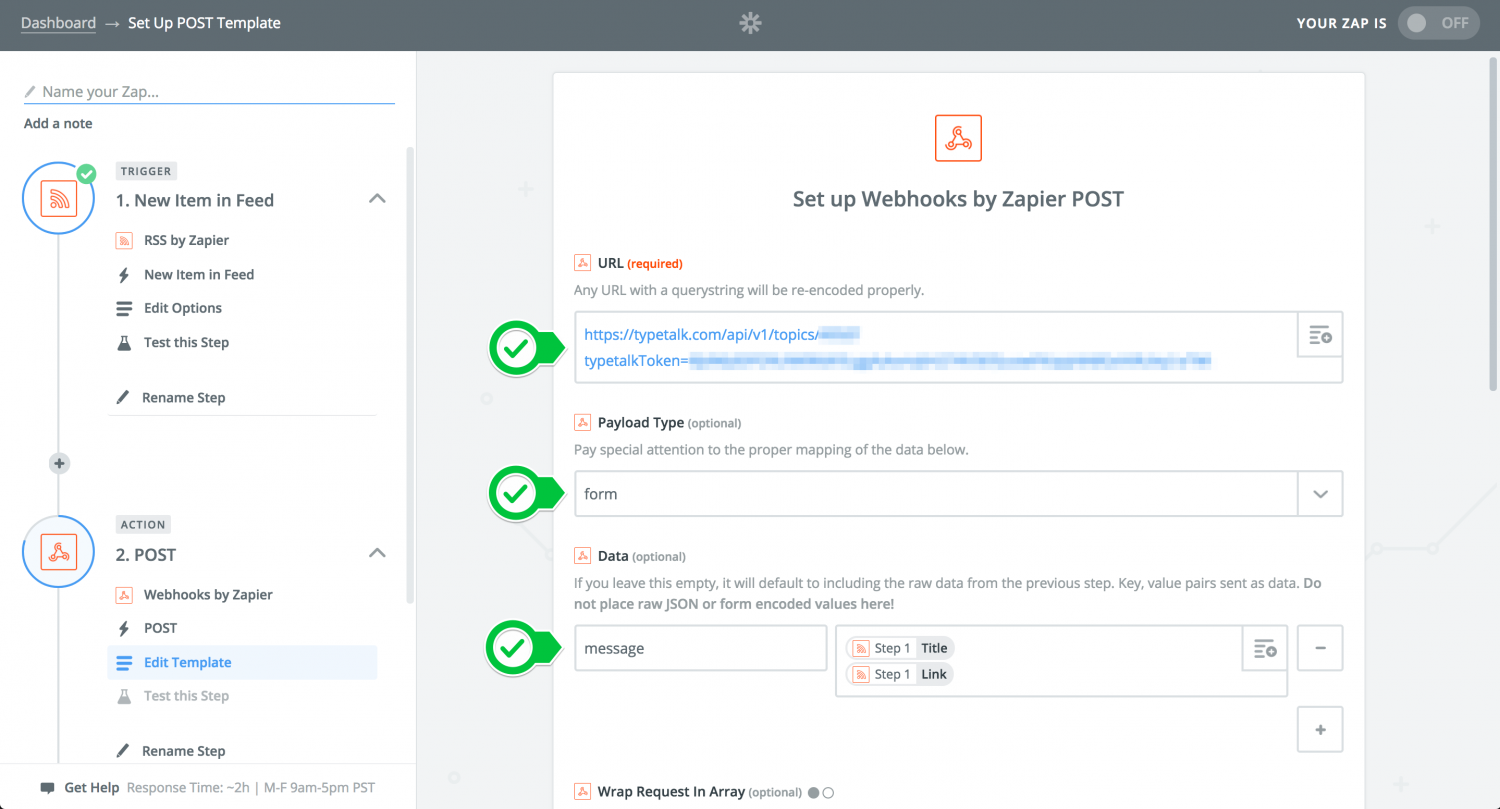The width and height of the screenshot is (1500, 809).
Task: Collapse the New Item in Feed step
Action: click(377, 199)
